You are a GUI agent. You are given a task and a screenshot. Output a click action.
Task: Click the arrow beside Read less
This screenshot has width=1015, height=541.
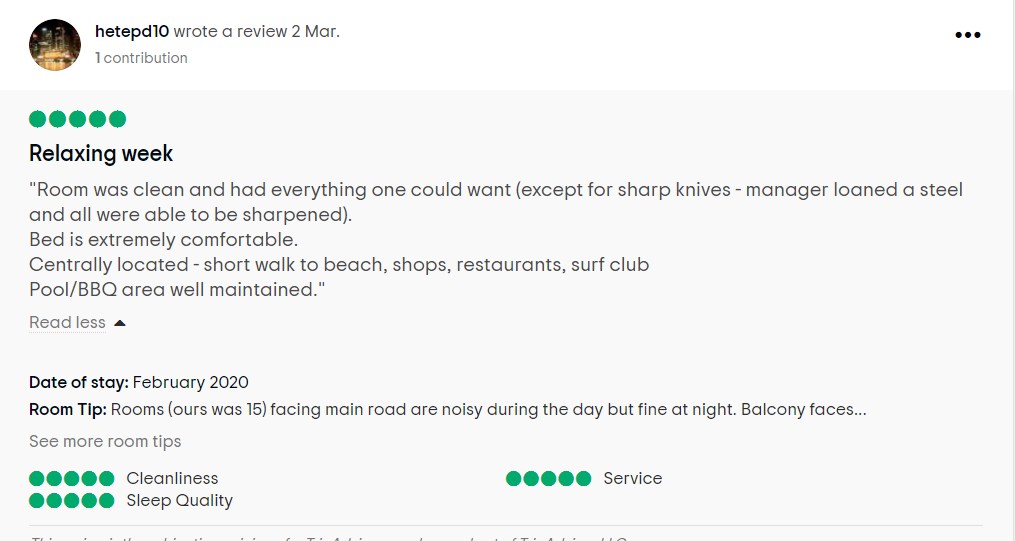(120, 323)
